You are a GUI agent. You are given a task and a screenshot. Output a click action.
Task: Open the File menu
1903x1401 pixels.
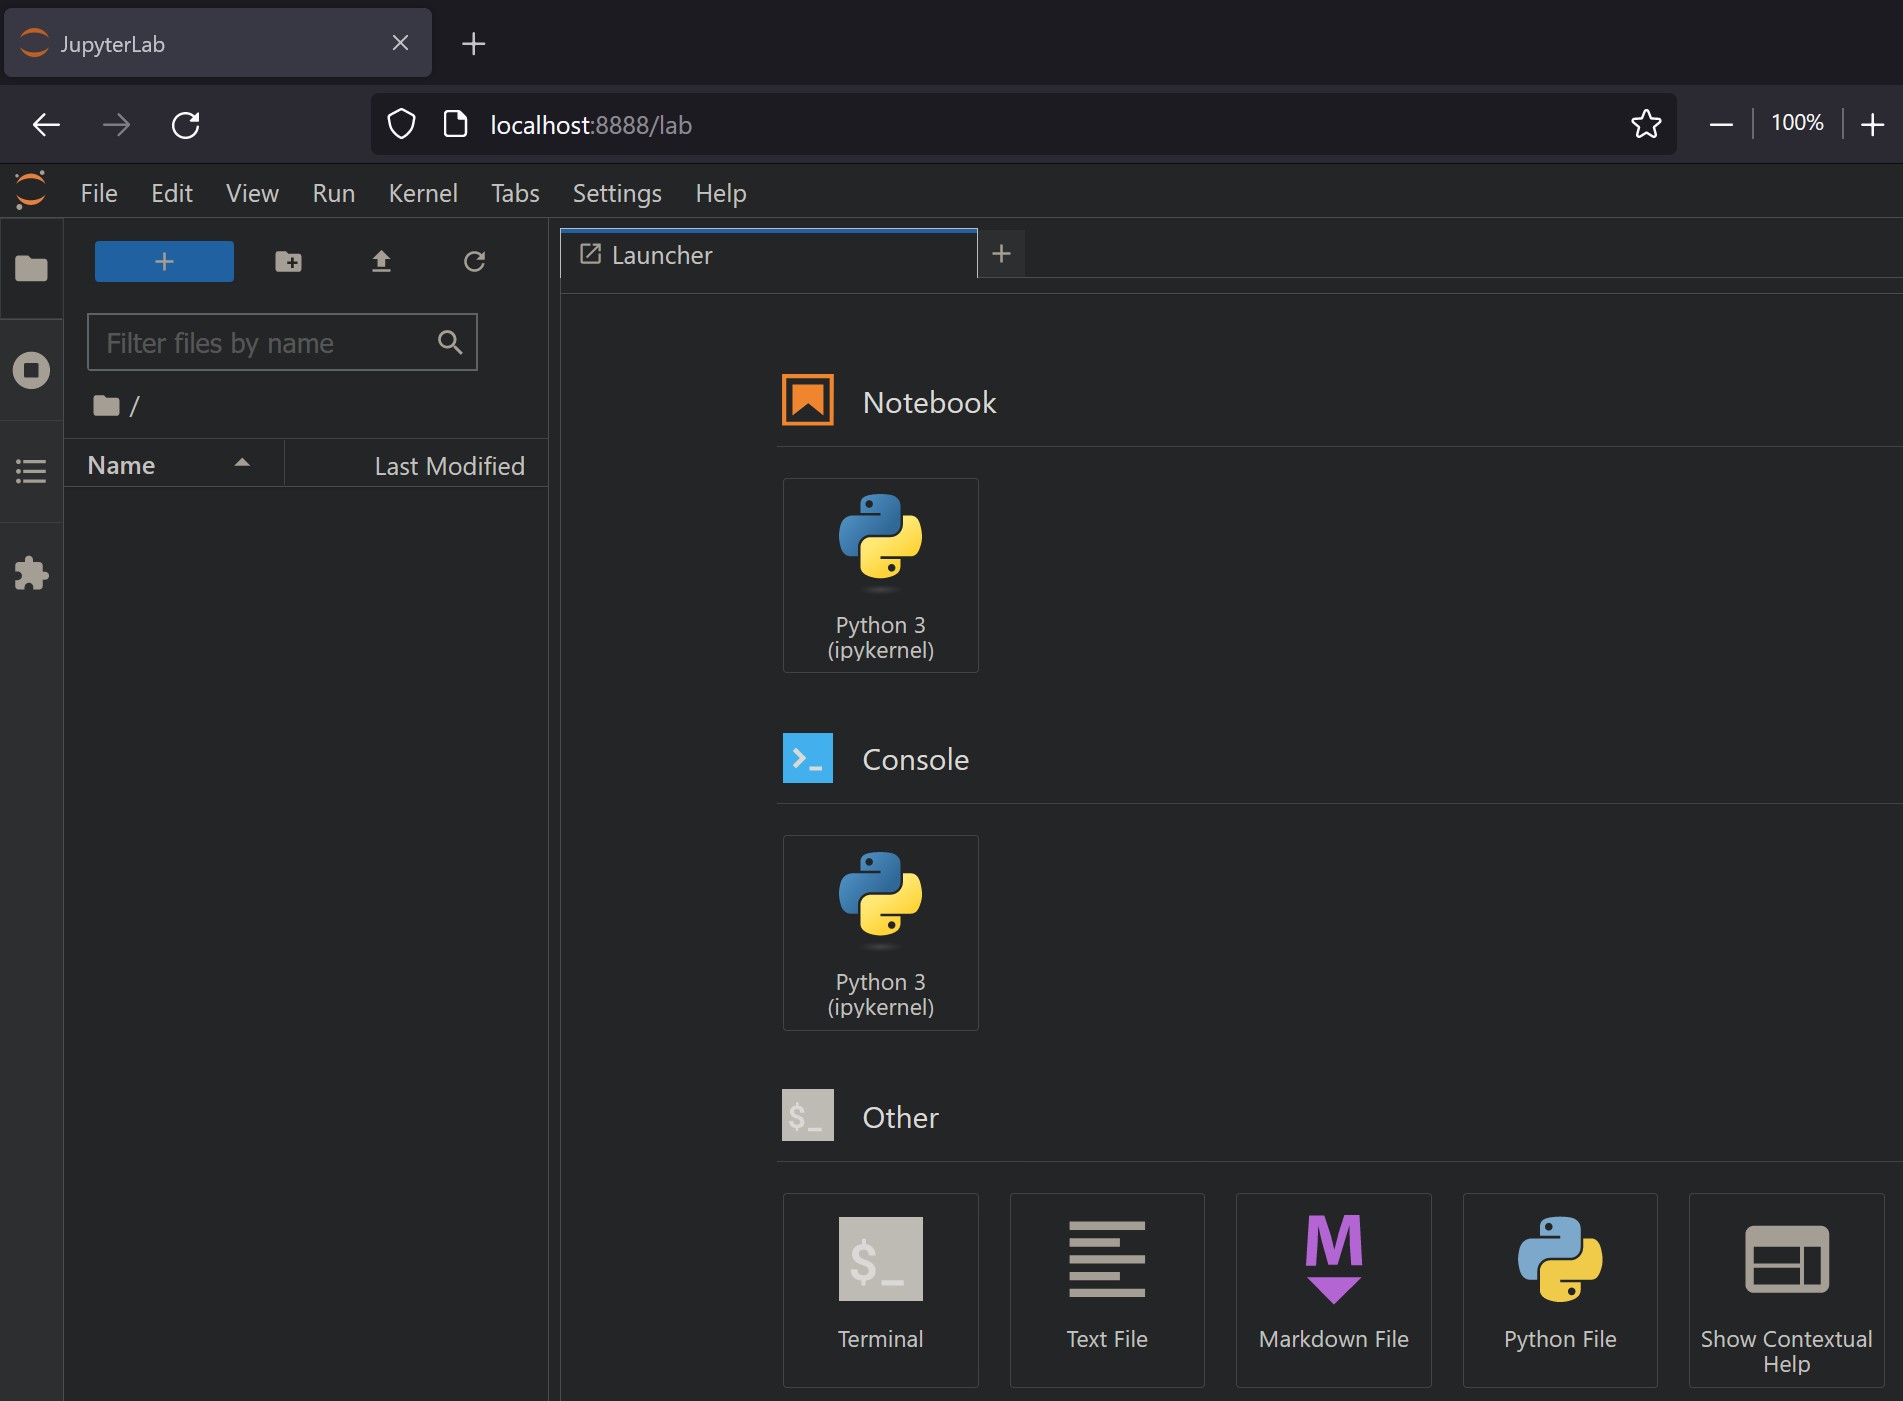point(99,193)
